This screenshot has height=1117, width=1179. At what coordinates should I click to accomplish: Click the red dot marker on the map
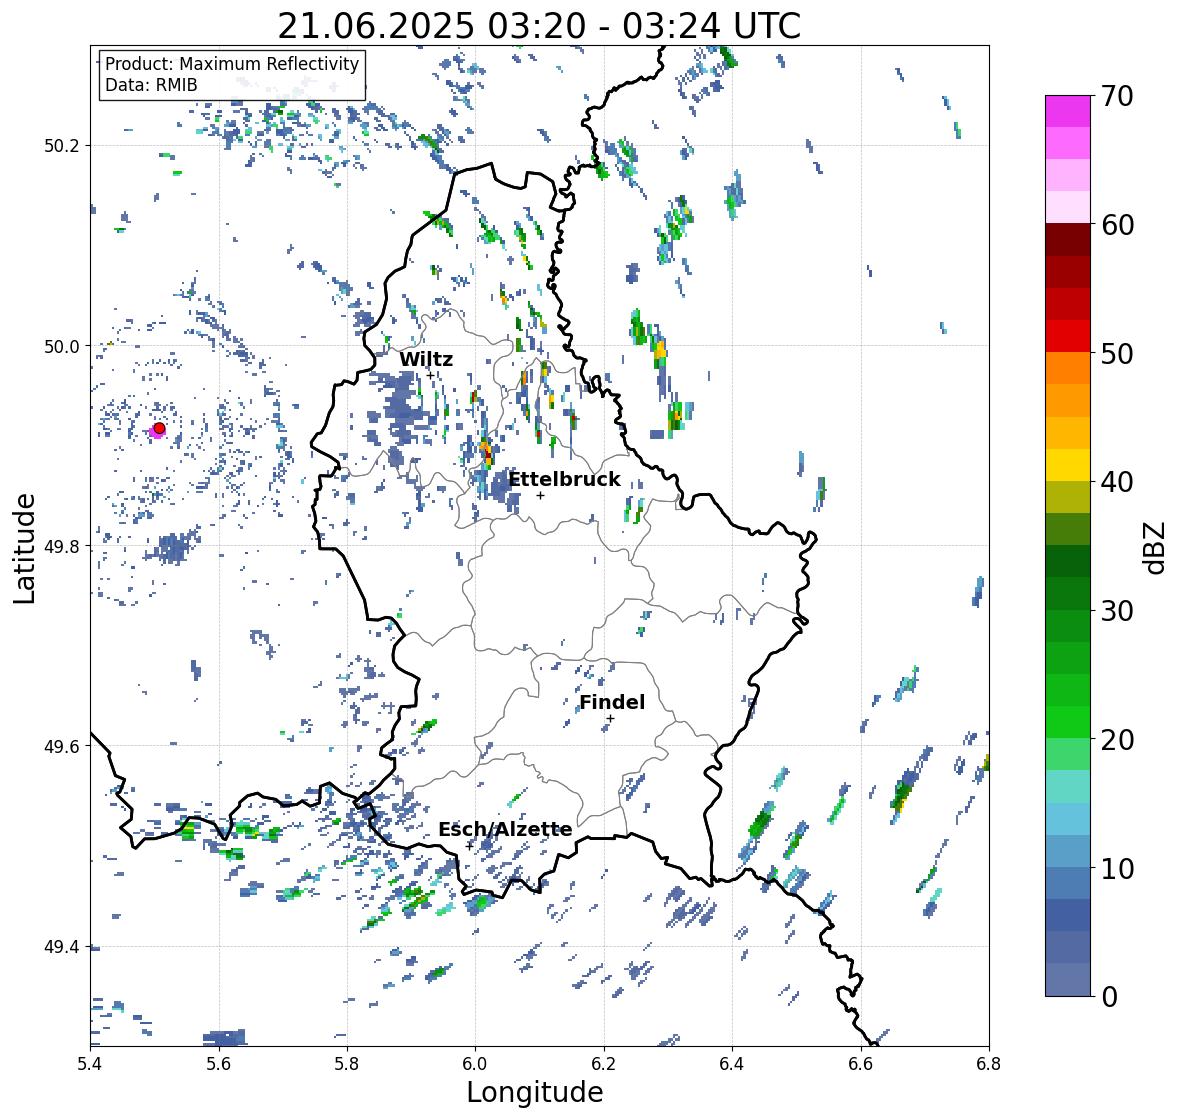pos(159,428)
